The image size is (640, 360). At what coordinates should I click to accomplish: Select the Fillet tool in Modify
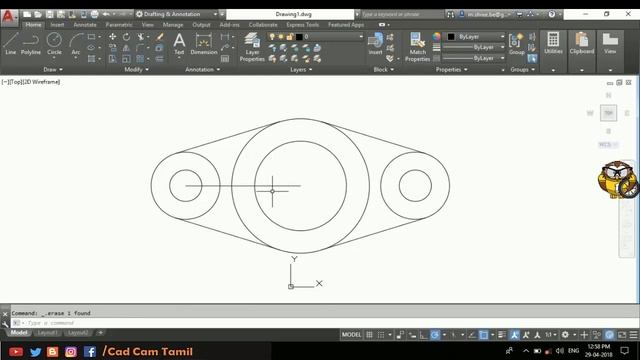tap(140, 48)
